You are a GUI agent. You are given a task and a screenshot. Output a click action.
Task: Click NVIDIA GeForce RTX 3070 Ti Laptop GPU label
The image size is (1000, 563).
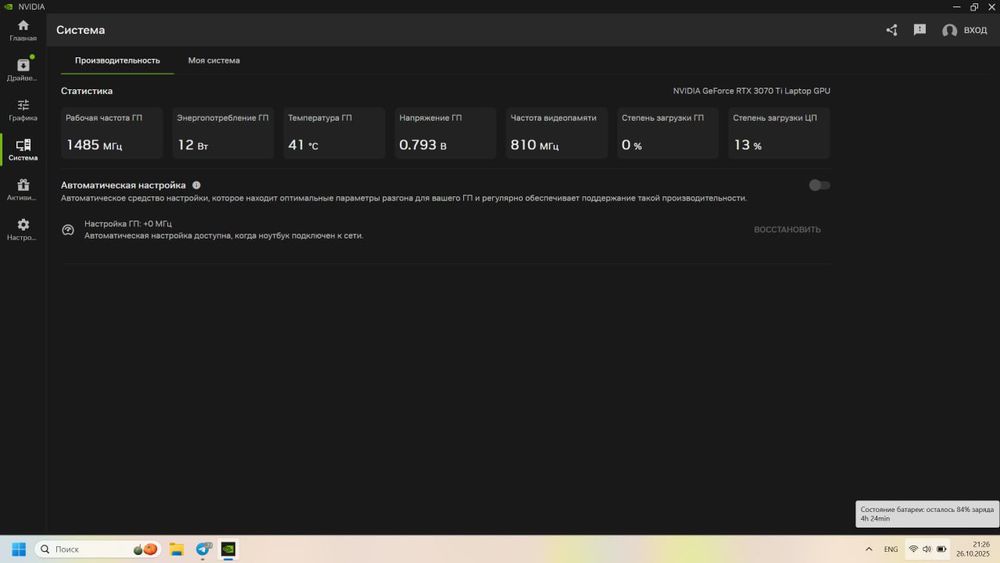click(x=751, y=91)
